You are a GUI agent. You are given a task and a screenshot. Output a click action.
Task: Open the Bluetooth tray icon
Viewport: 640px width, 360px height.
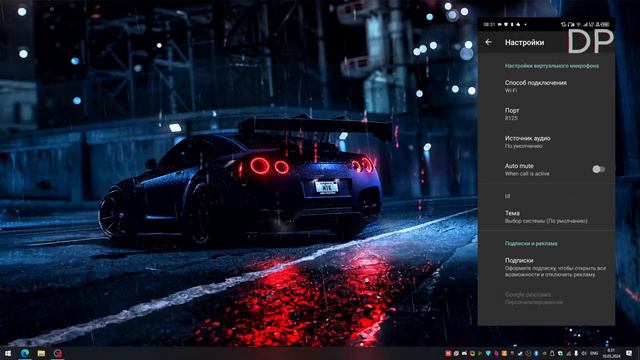536,353
